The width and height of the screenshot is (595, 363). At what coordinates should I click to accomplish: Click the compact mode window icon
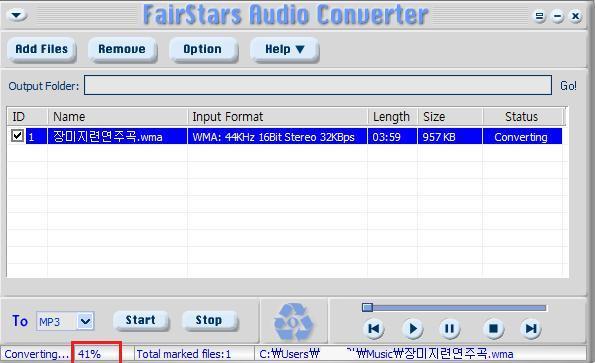[x=539, y=16]
